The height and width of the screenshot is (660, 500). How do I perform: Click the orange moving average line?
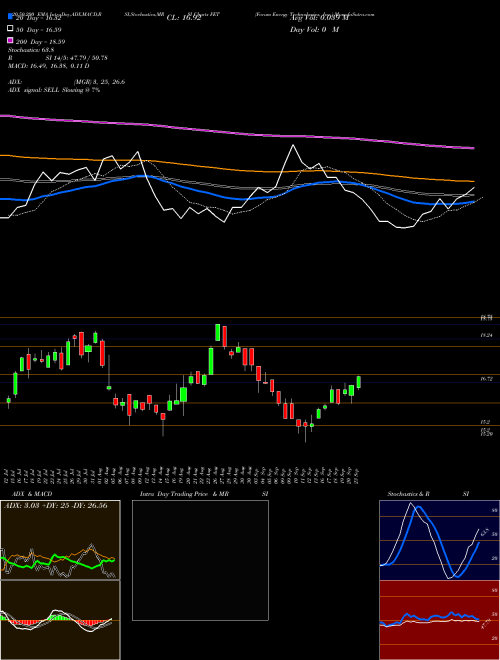236,170
